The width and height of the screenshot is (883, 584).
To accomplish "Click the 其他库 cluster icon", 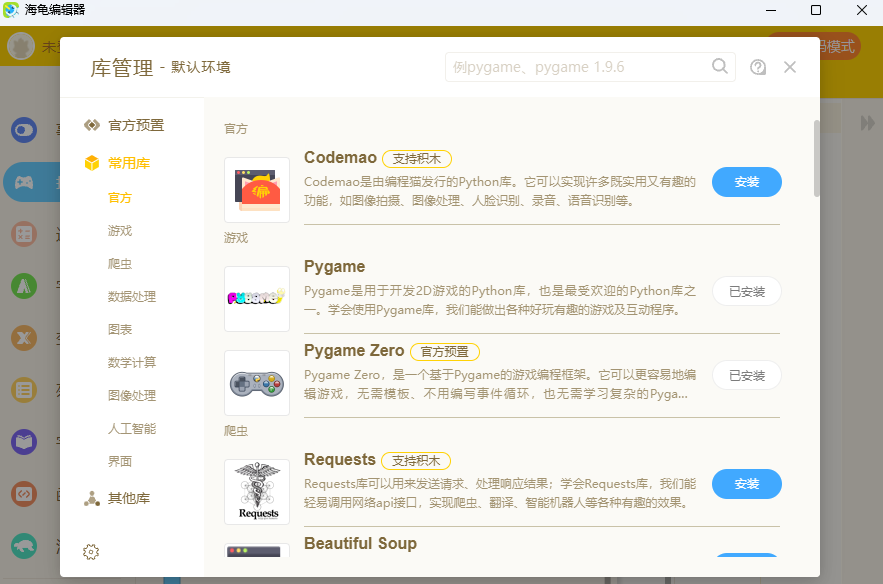I will pos(92,498).
